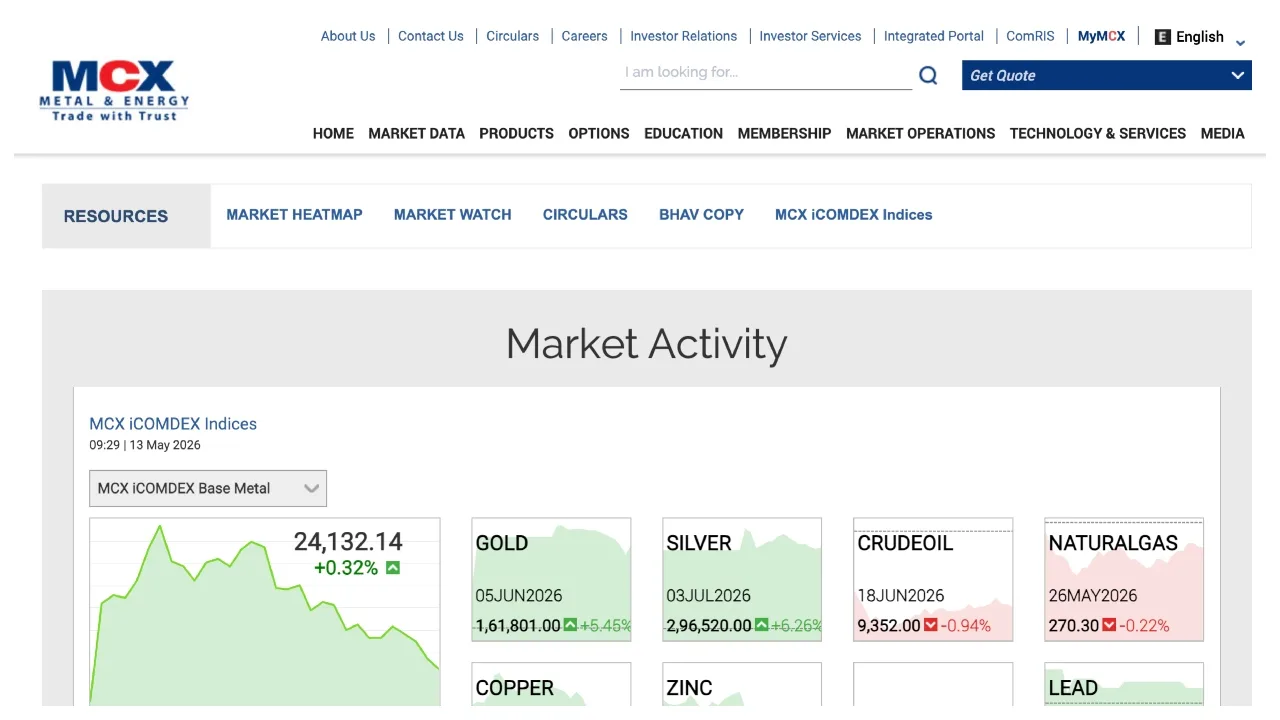Click the SILVER price 2,96,520.00
This screenshot has width=1280, height=720.
(709, 625)
